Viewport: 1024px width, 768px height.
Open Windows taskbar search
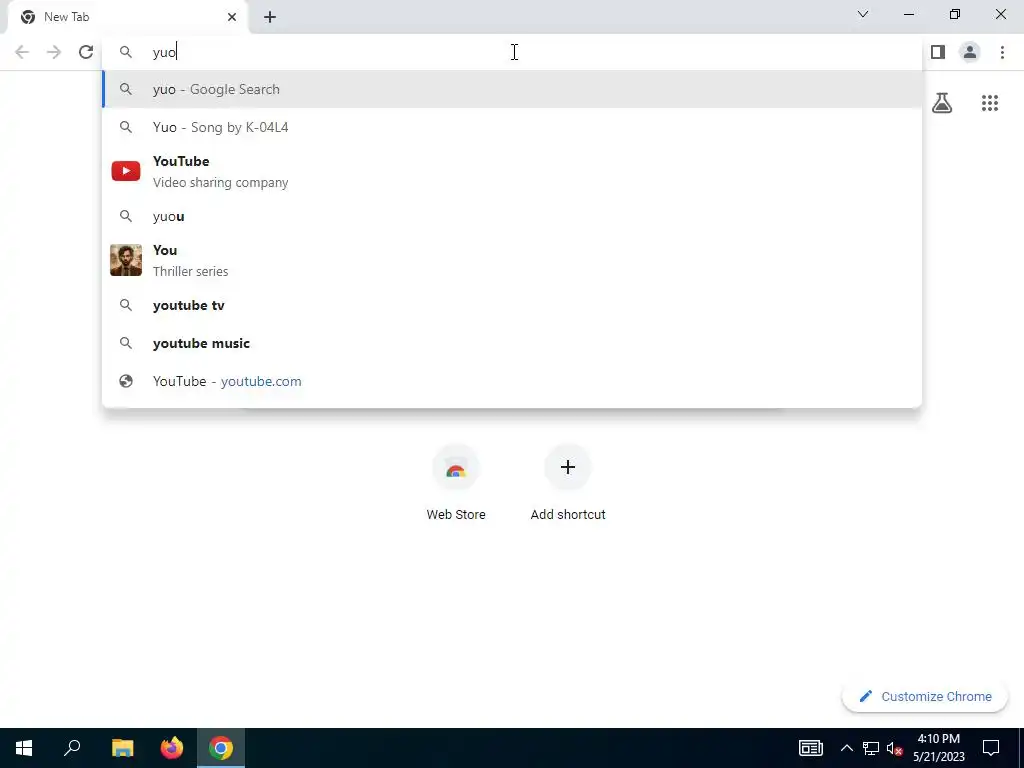[72, 748]
